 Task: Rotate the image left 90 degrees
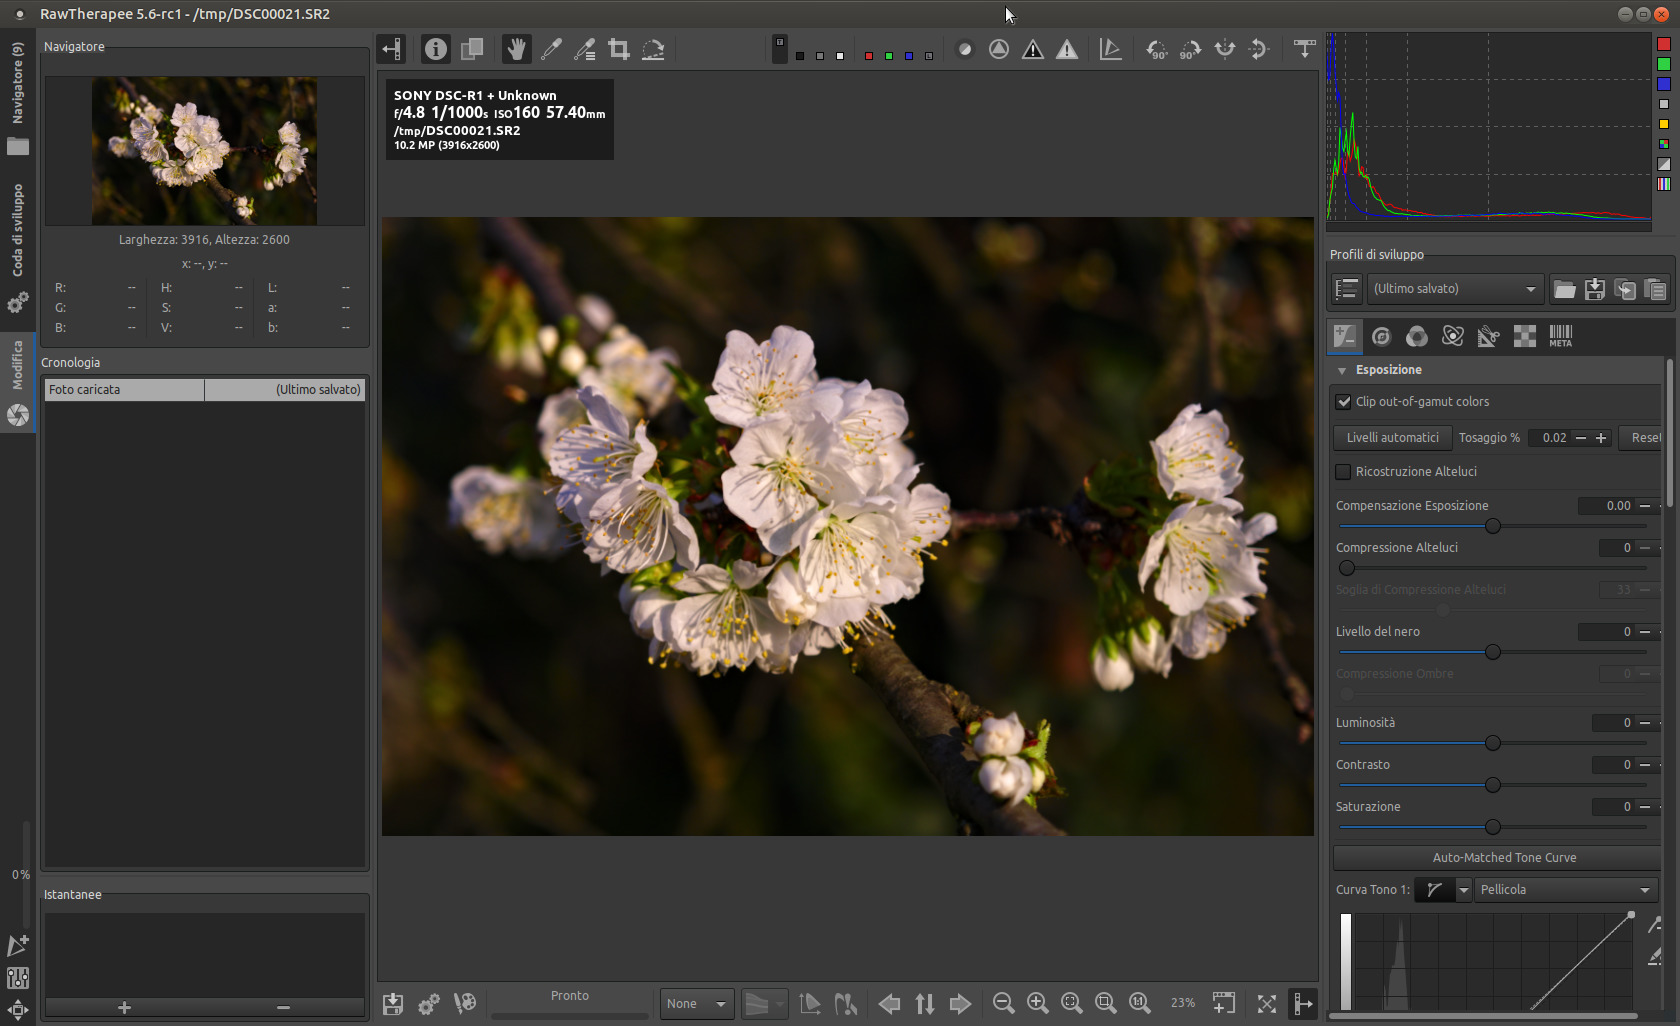point(1156,49)
